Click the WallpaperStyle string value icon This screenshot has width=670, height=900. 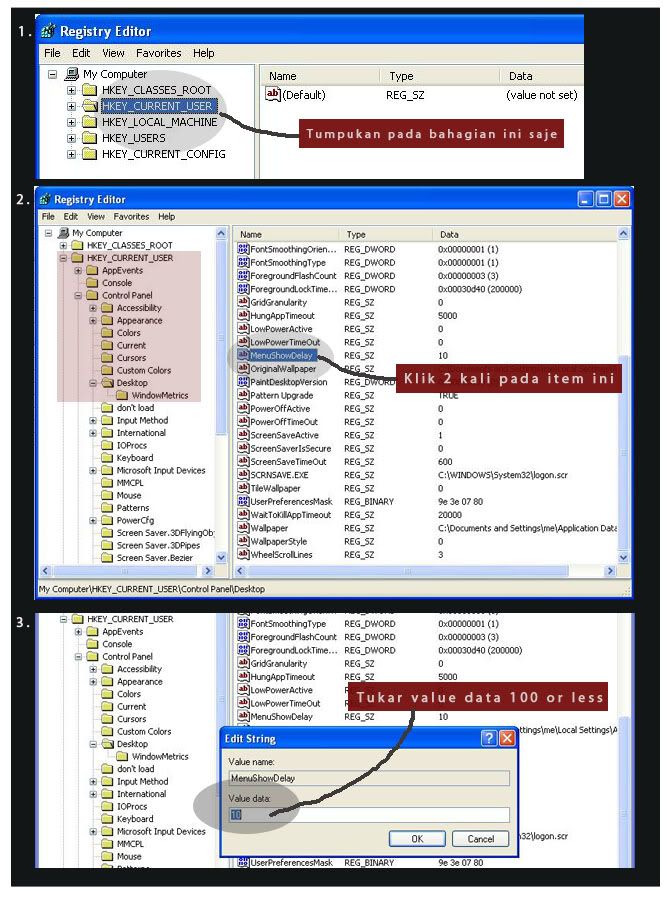click(243, 541)
